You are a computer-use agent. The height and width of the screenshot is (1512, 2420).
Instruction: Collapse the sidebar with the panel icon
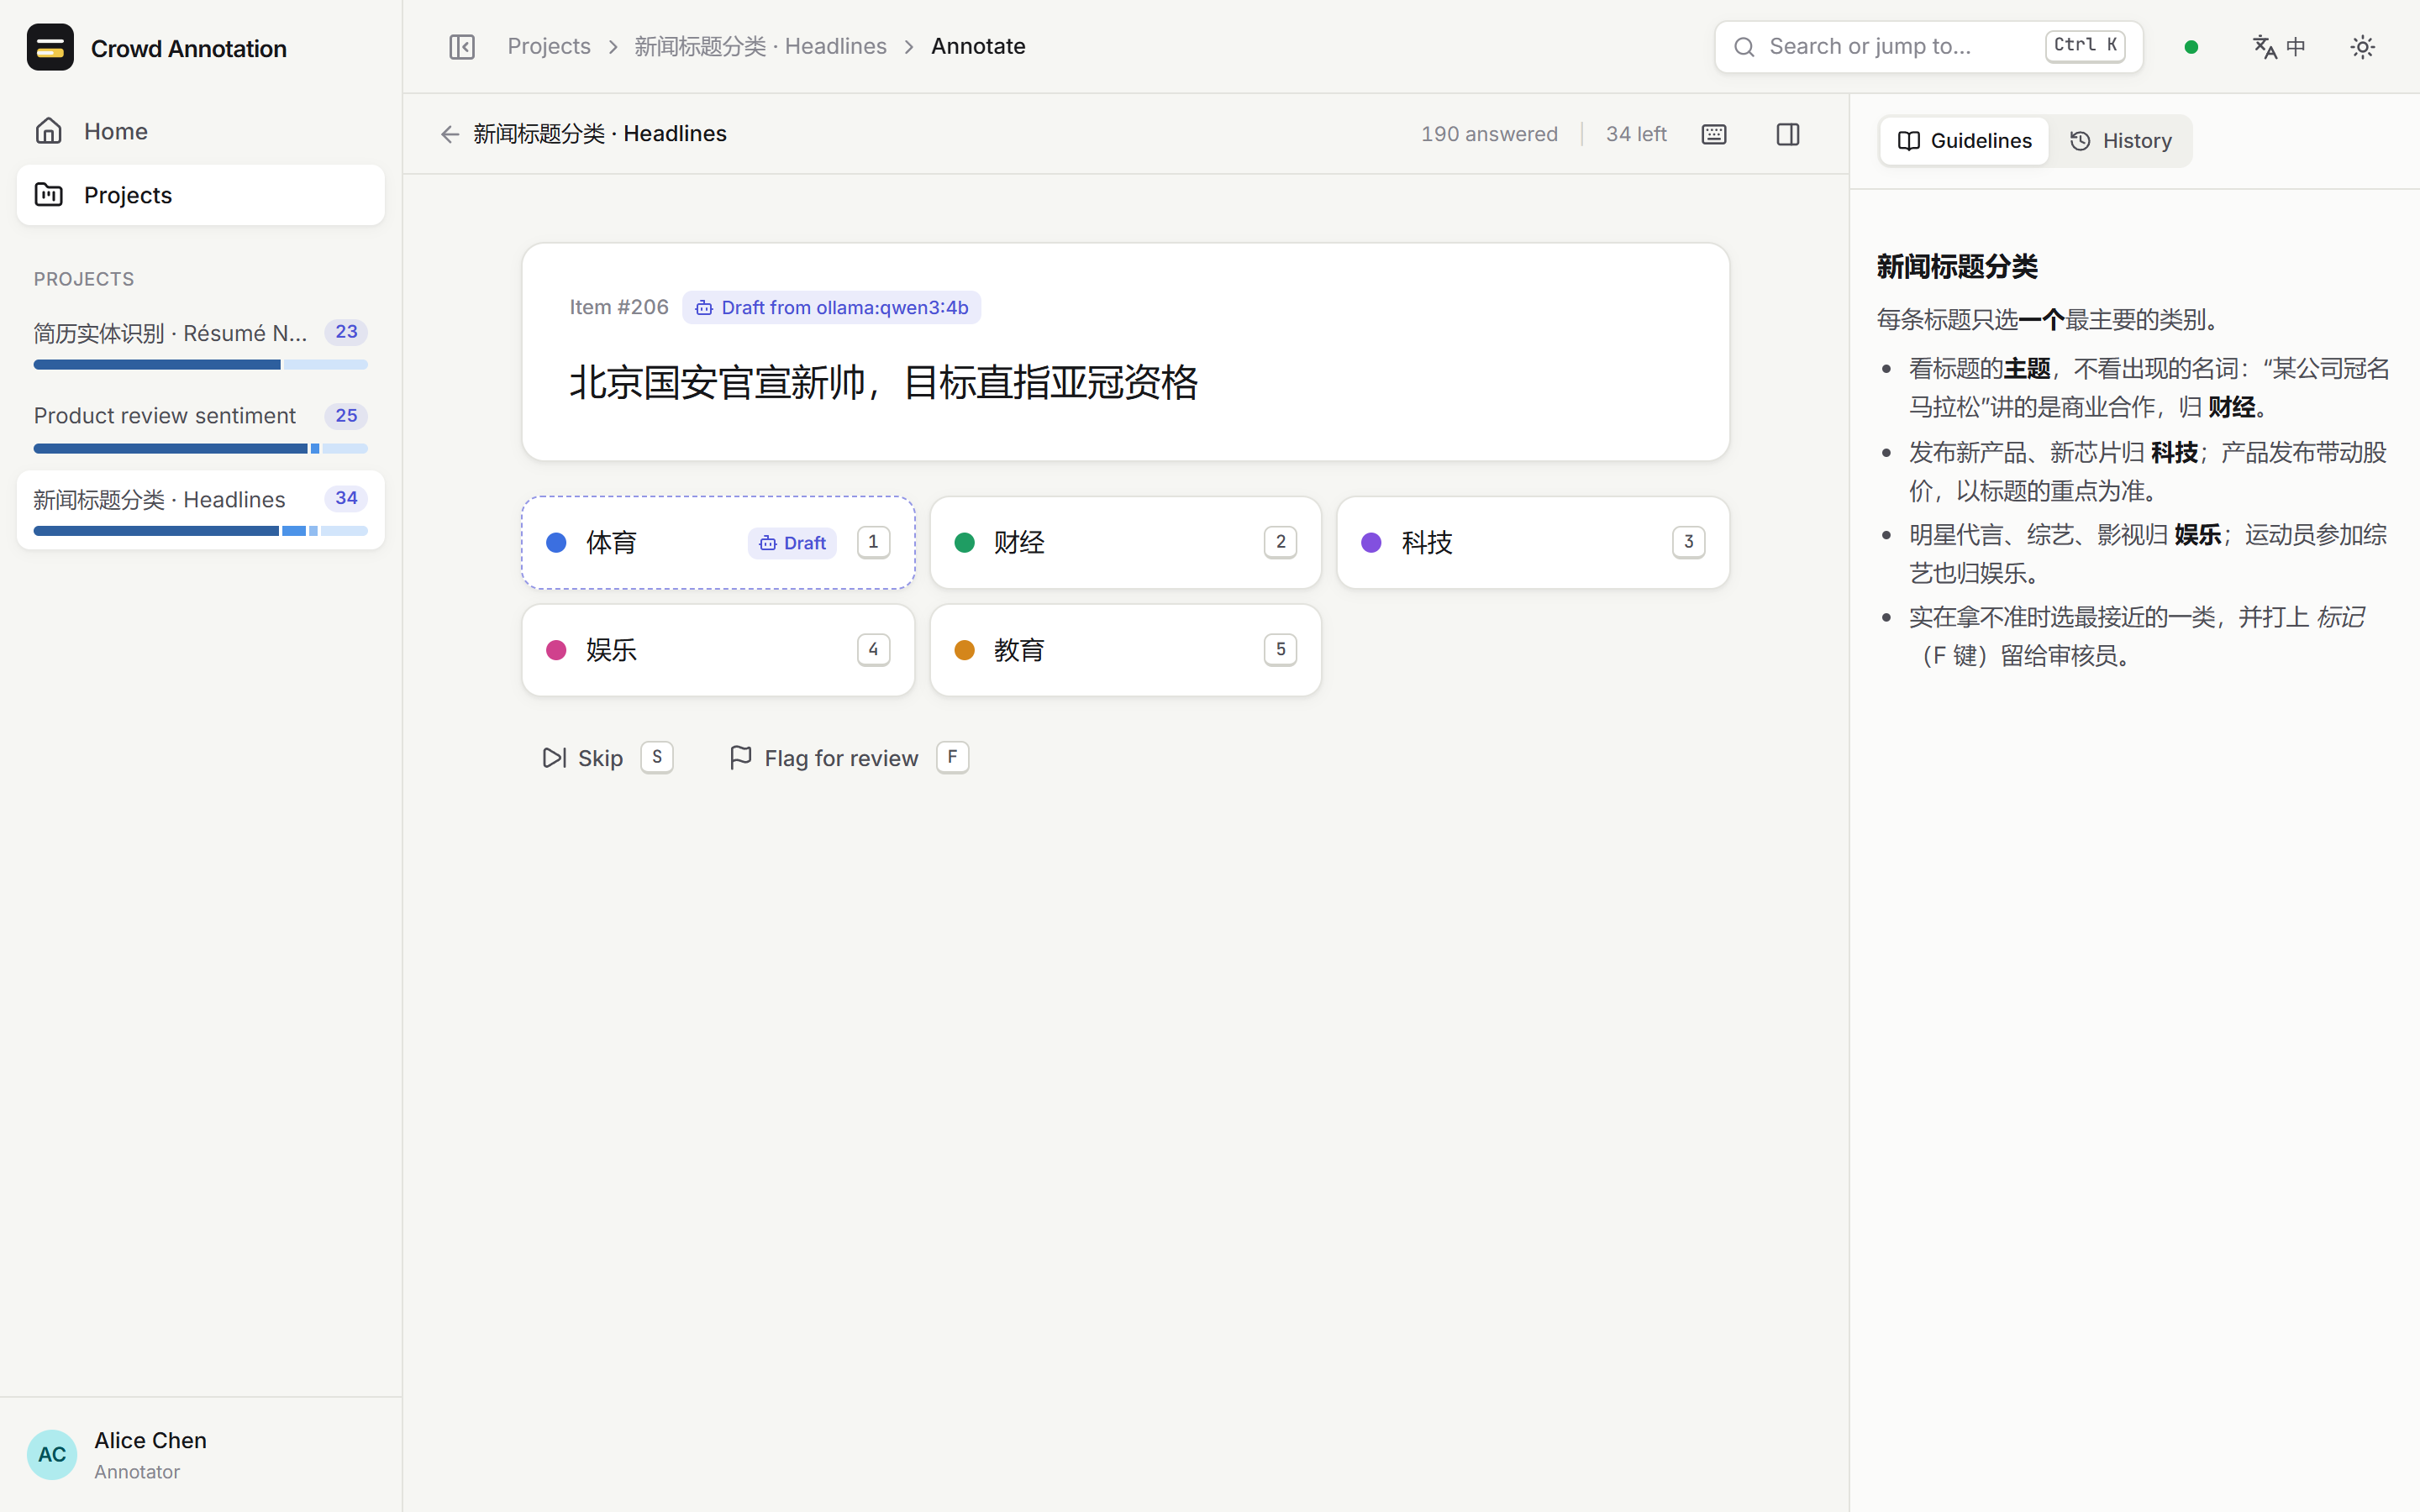click(x=462, y=47)
